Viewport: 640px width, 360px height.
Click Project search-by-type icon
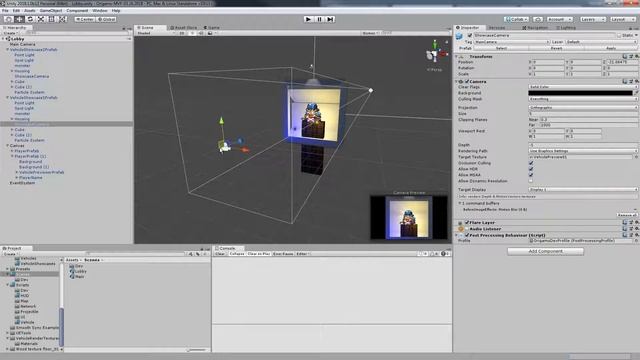(x=191, y=254)
